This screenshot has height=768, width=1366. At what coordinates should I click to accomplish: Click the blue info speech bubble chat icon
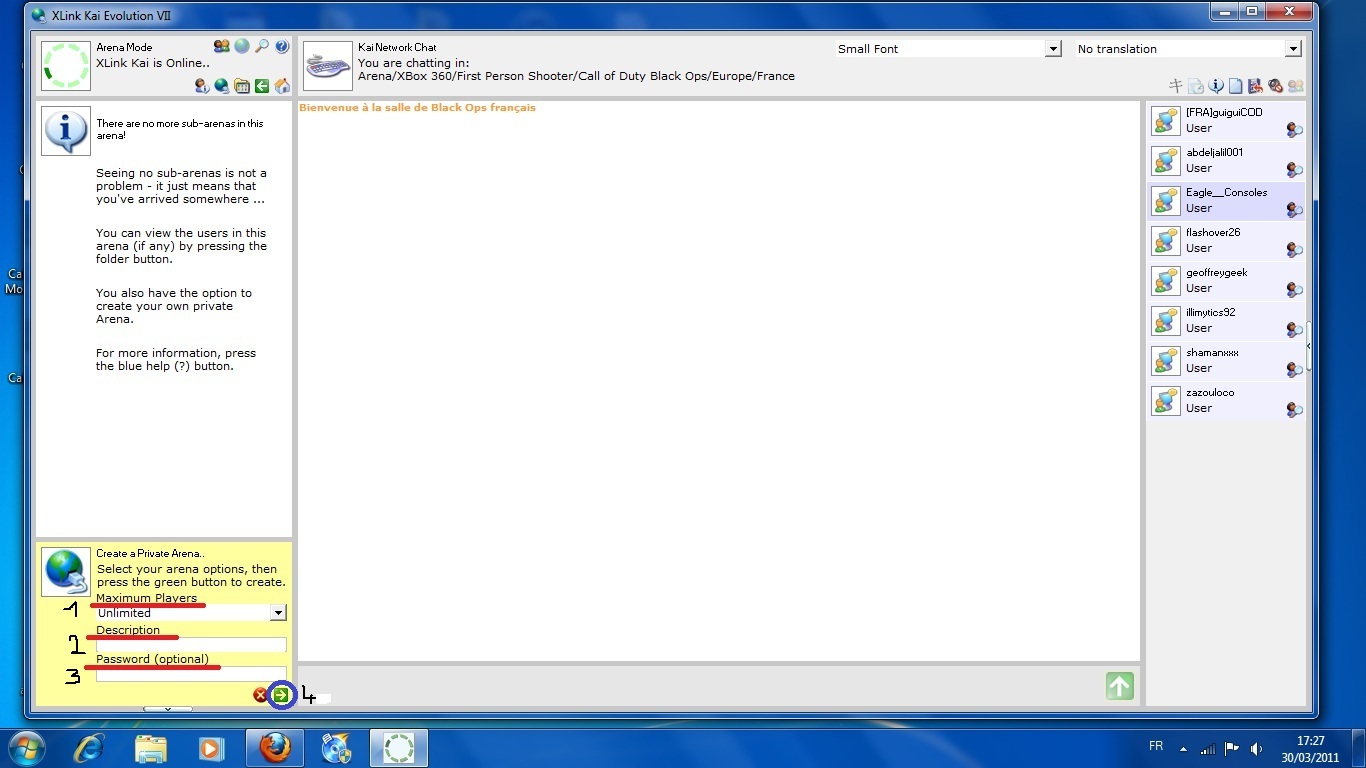click(x=1216, y=86)
